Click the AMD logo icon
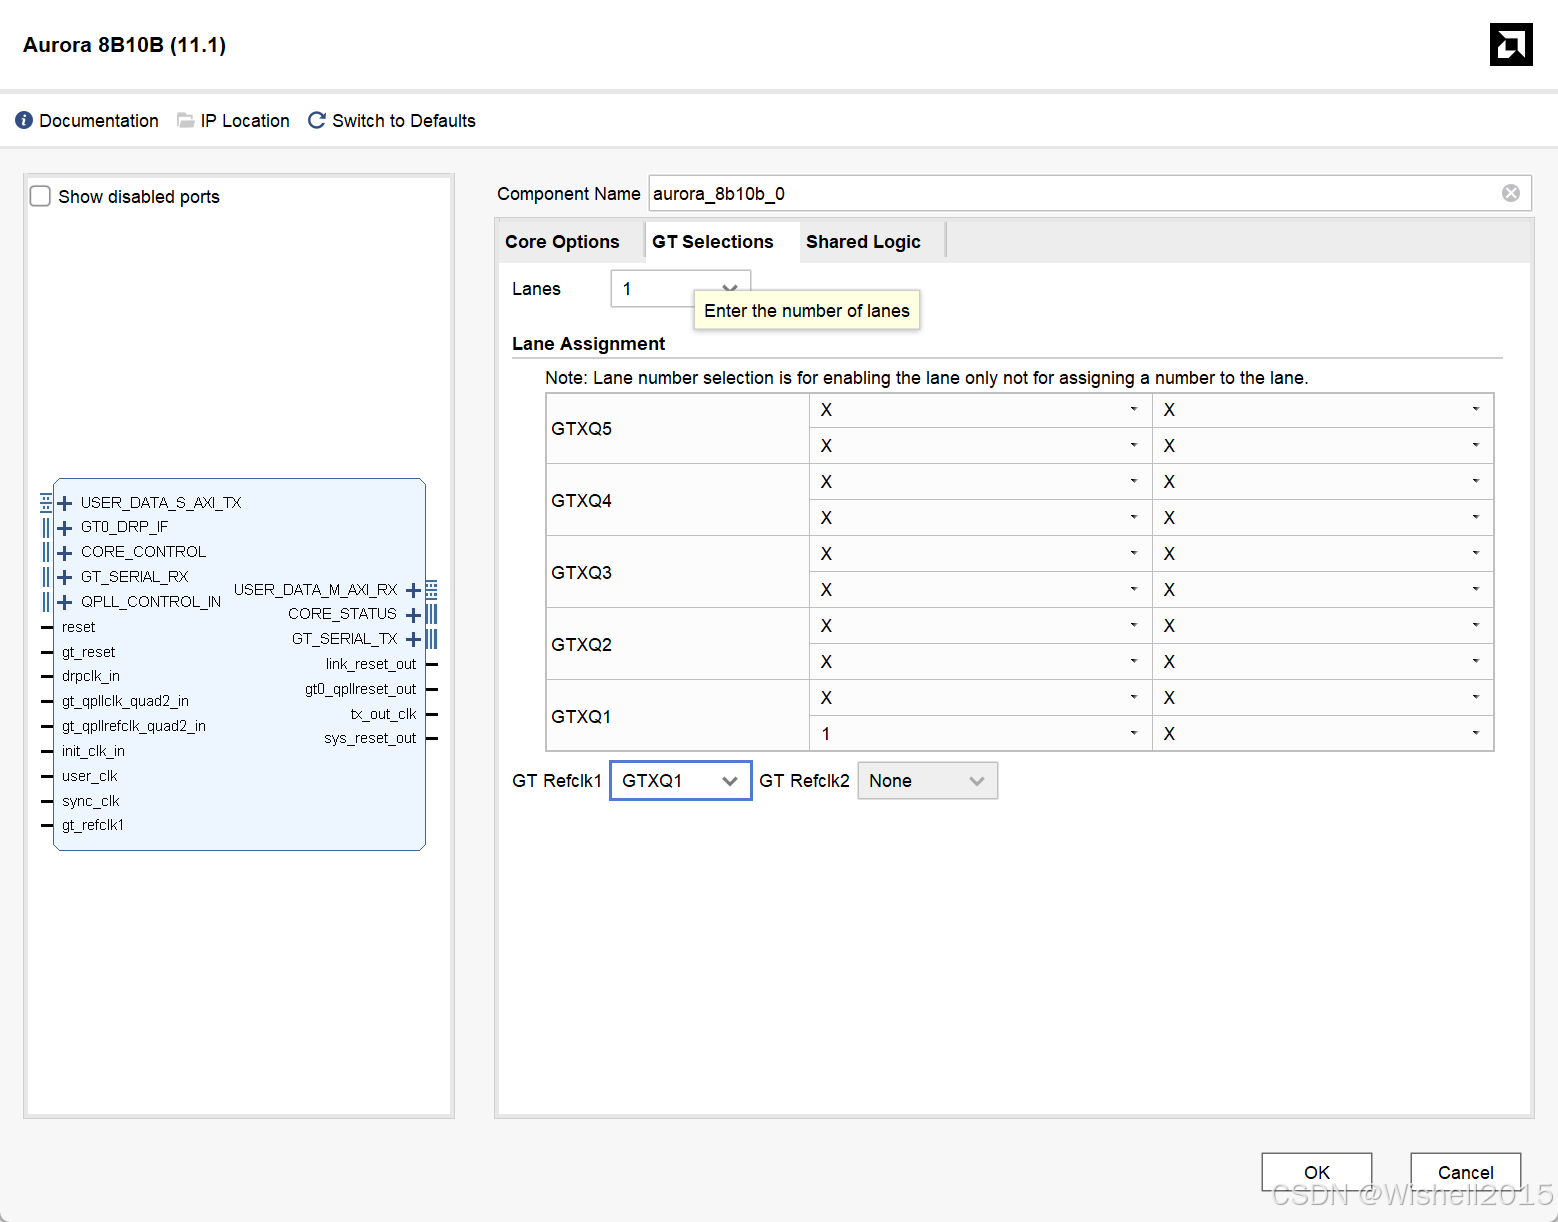Viewport: 1558px width, 1222px height. coord(1511,45)
